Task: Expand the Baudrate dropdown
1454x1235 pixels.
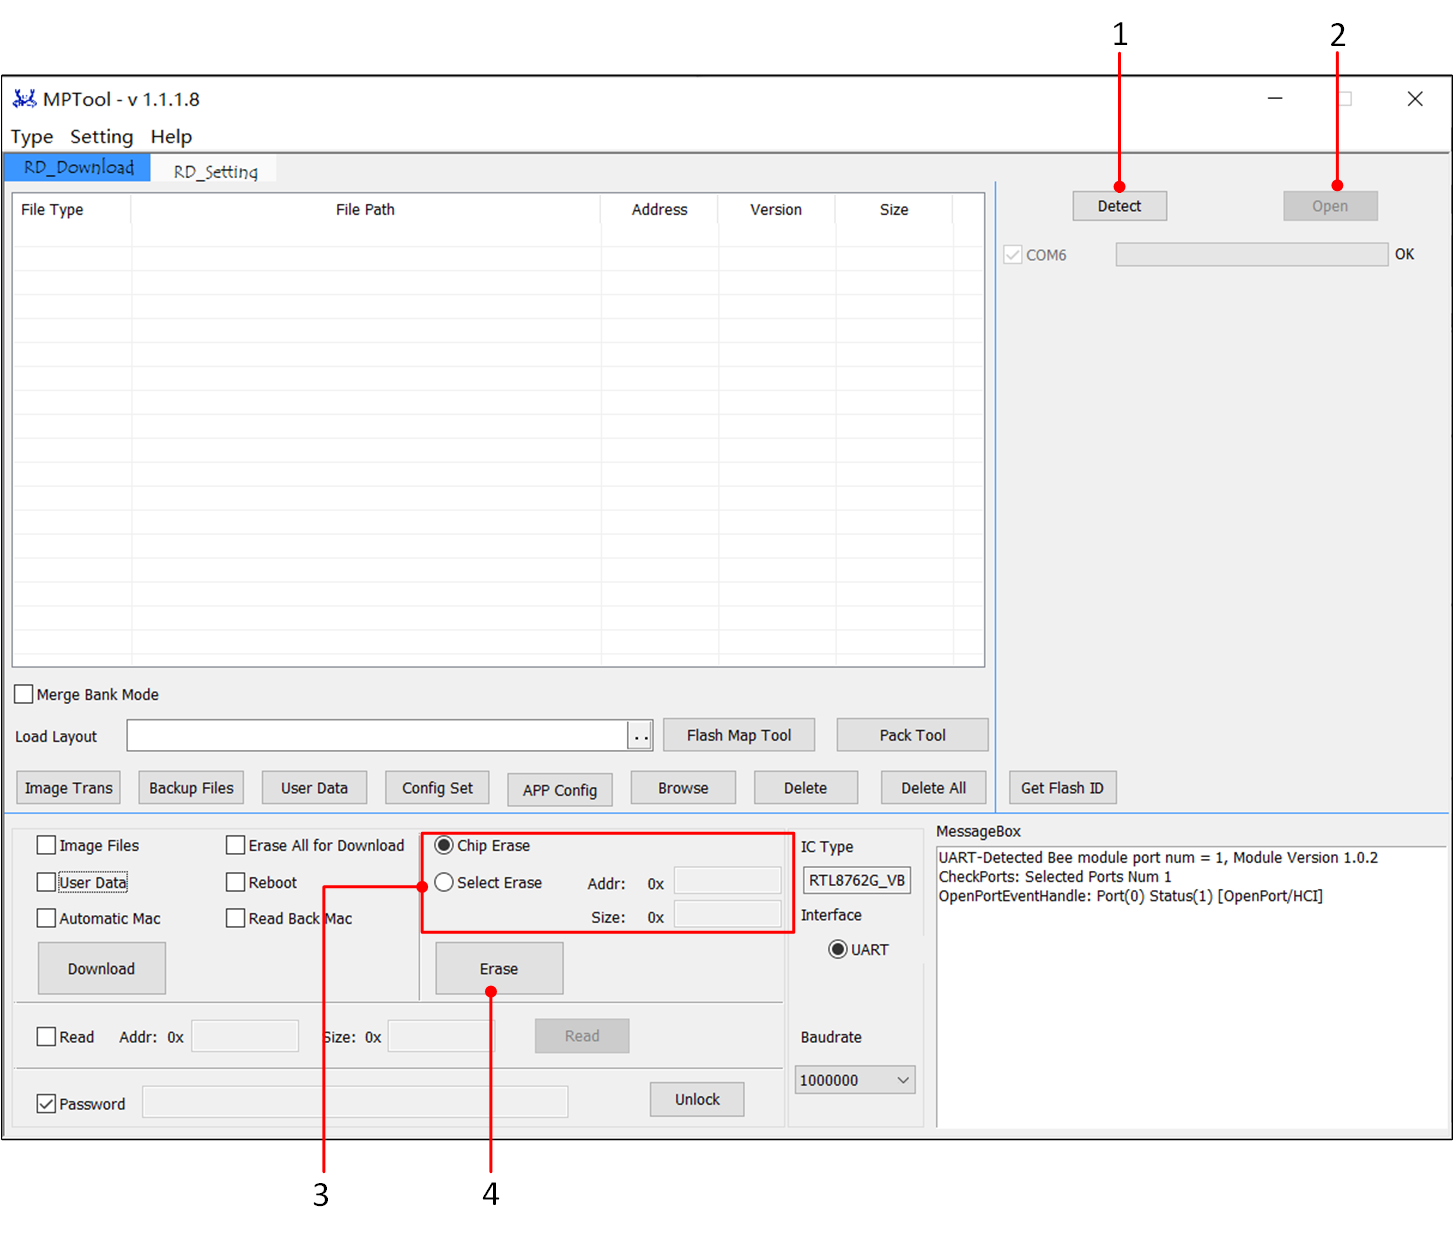Action: pos(902,1080)
